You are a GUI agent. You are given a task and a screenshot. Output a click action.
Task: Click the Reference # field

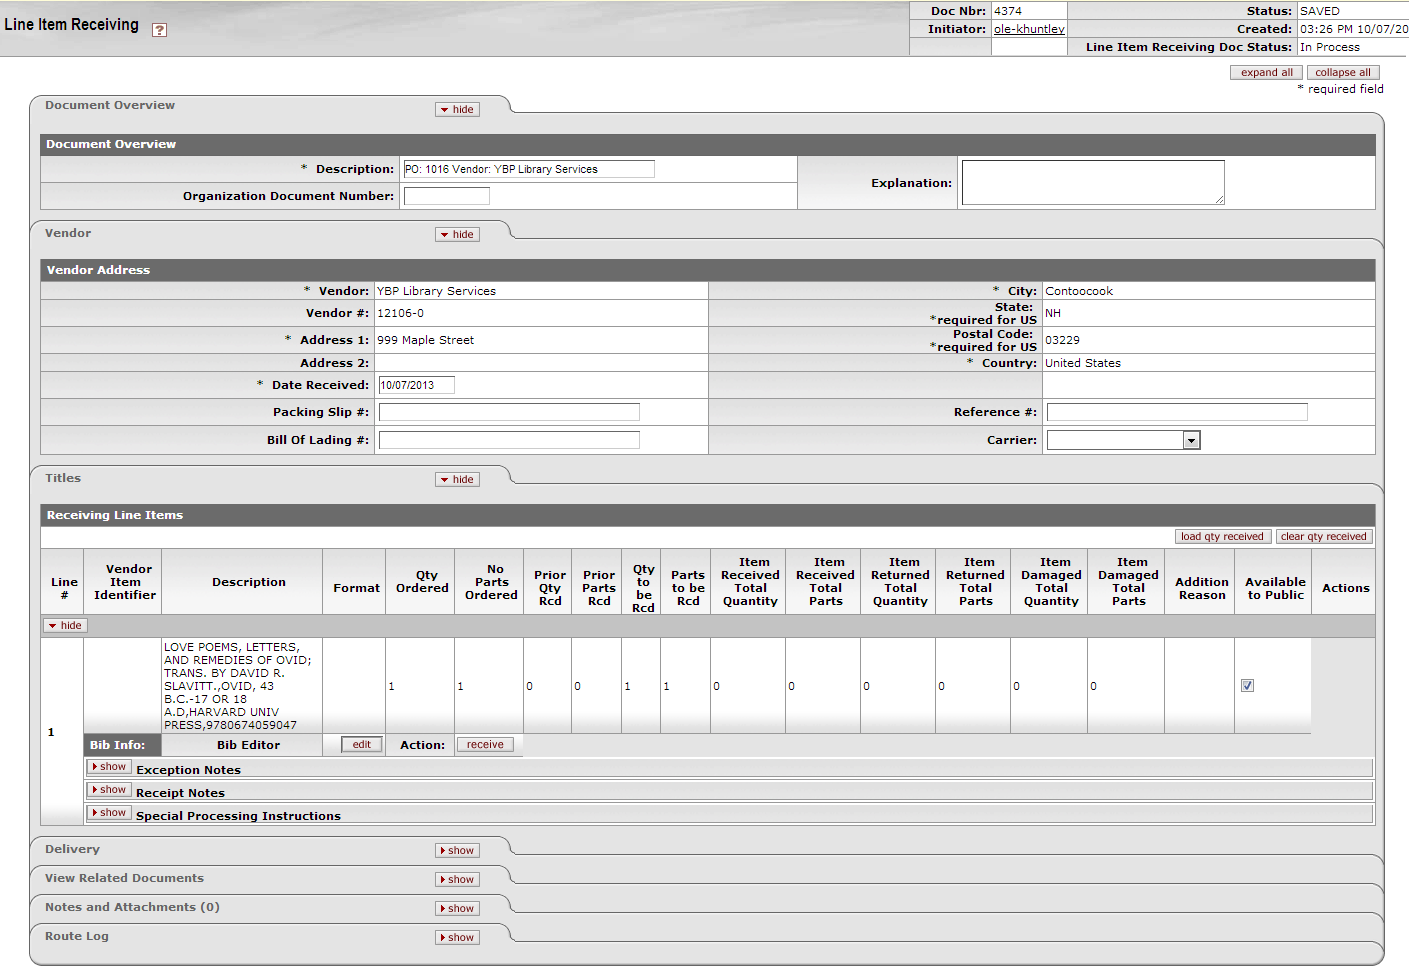pos(1177,412)
